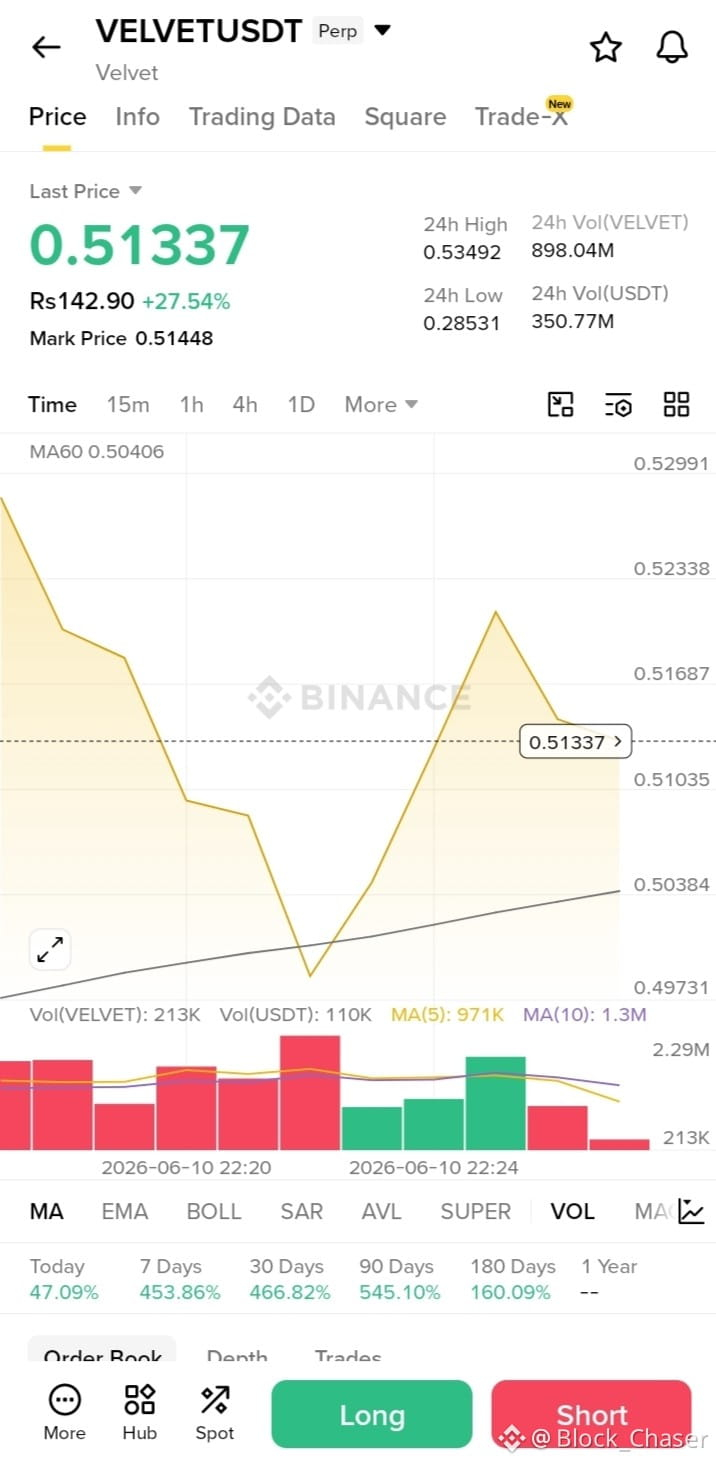Expand the Perp contract dropdown arrow
716x1464 pixels.
pyautogui.click(x=382, y=30)
